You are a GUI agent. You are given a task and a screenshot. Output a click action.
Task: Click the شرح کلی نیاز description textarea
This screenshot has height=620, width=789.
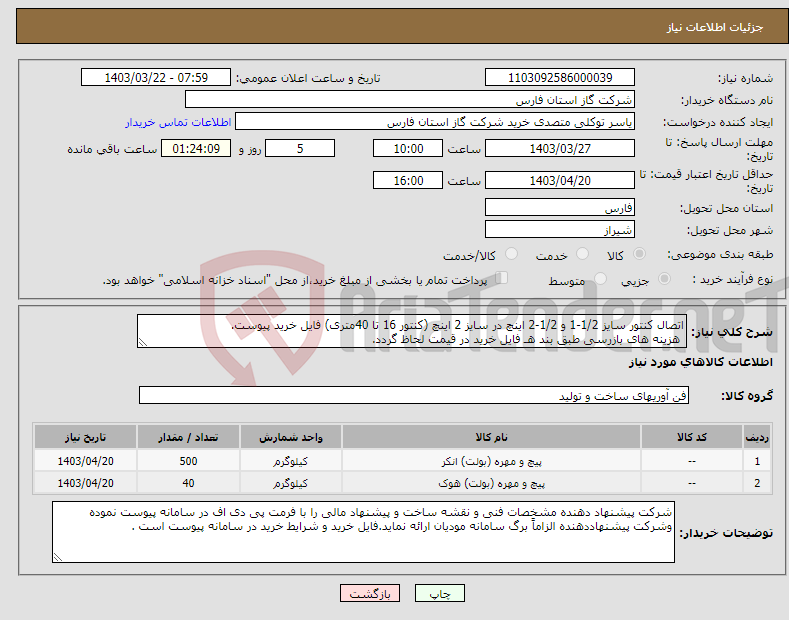coord(412,331)
